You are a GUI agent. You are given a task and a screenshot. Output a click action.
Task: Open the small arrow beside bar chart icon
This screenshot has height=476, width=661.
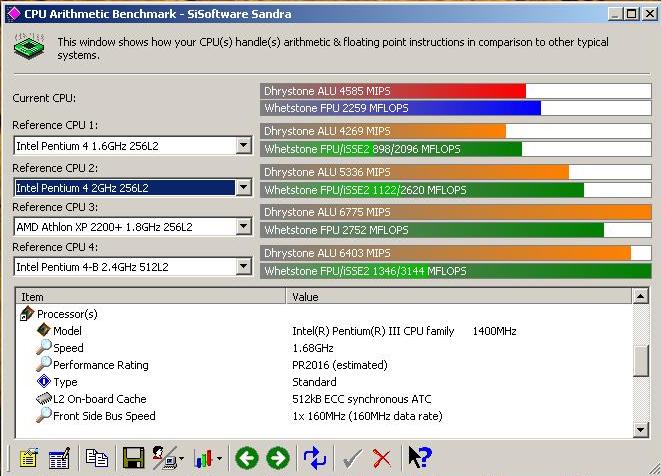coord(219,458)
